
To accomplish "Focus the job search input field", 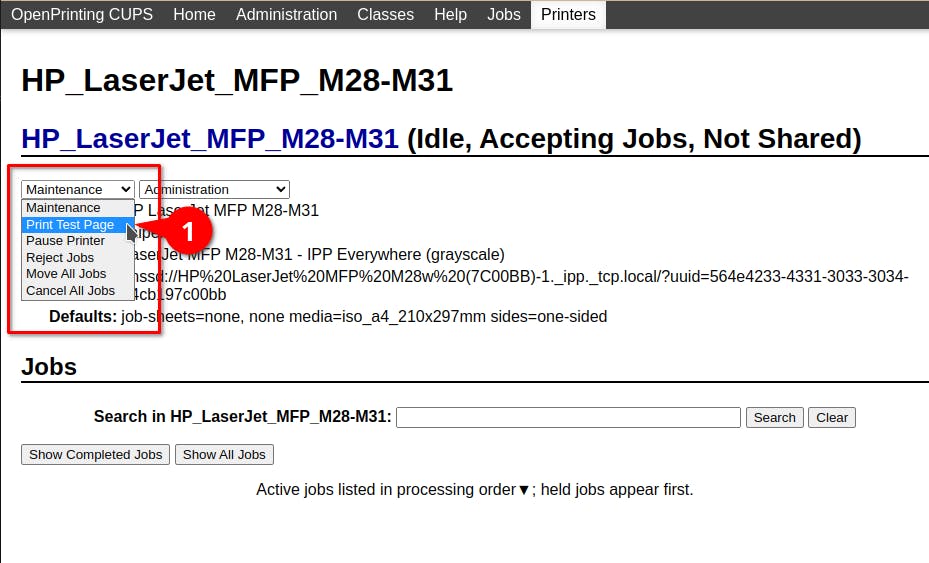I will (x=568, y=417).
